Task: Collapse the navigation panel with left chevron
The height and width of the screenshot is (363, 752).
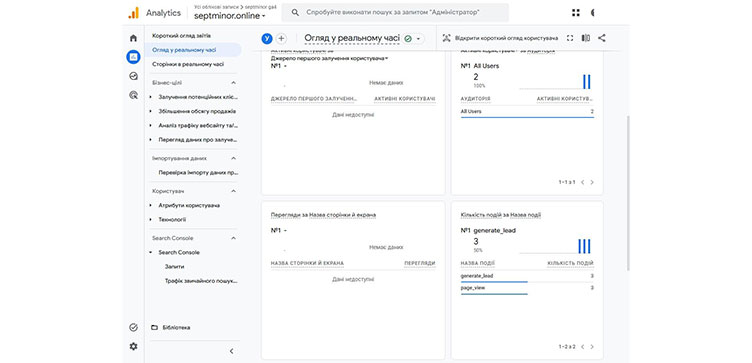Action: tap(232, 351)
